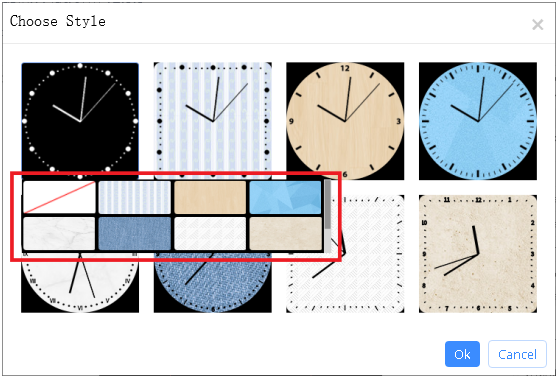
Task: Pick the denim round clock style
Action: pyautogui.click(x=213, y=283)
